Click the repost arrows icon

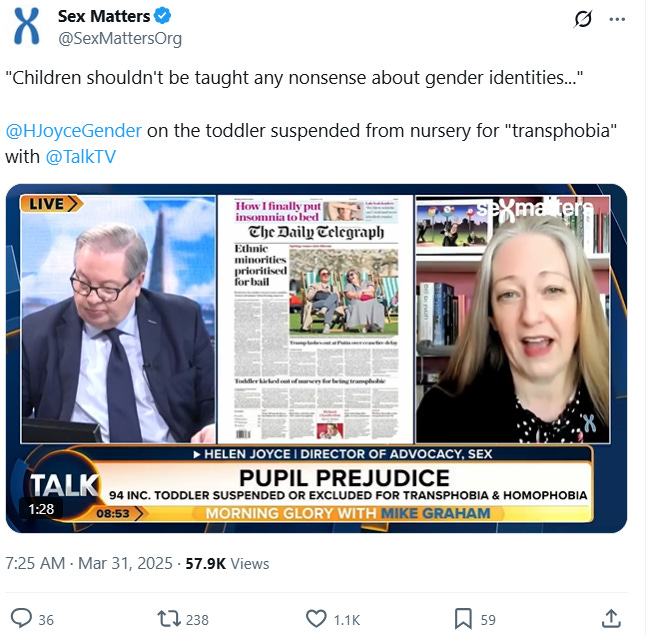(x=169, y=619)
